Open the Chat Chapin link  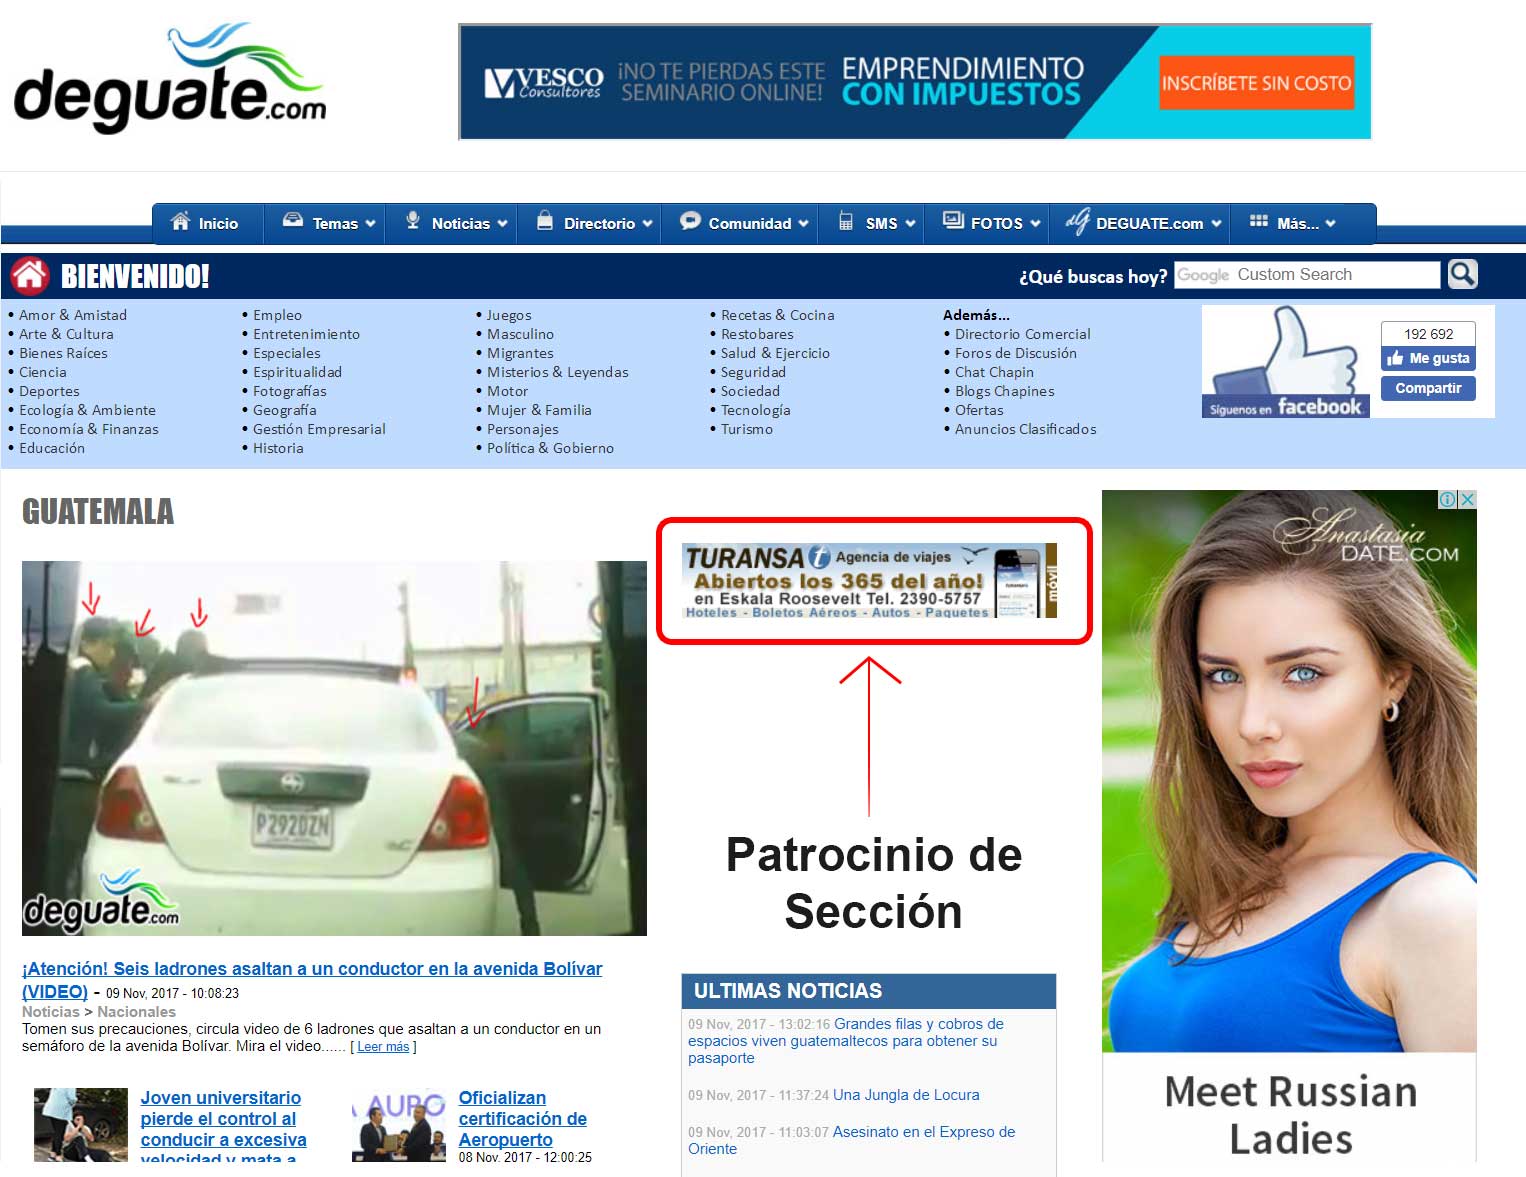[x=994, y=372]
